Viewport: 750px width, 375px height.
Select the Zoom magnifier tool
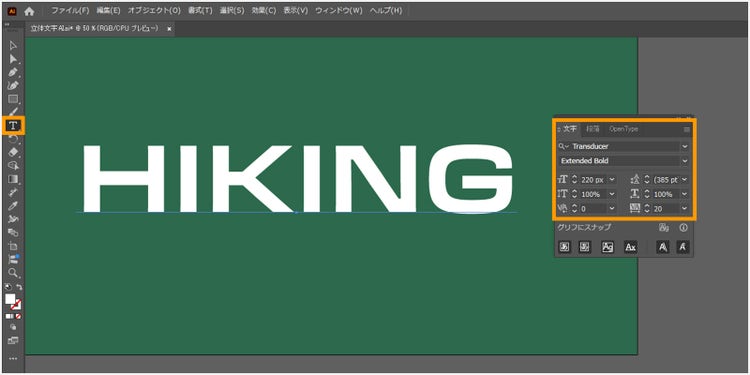coord(13,273)
